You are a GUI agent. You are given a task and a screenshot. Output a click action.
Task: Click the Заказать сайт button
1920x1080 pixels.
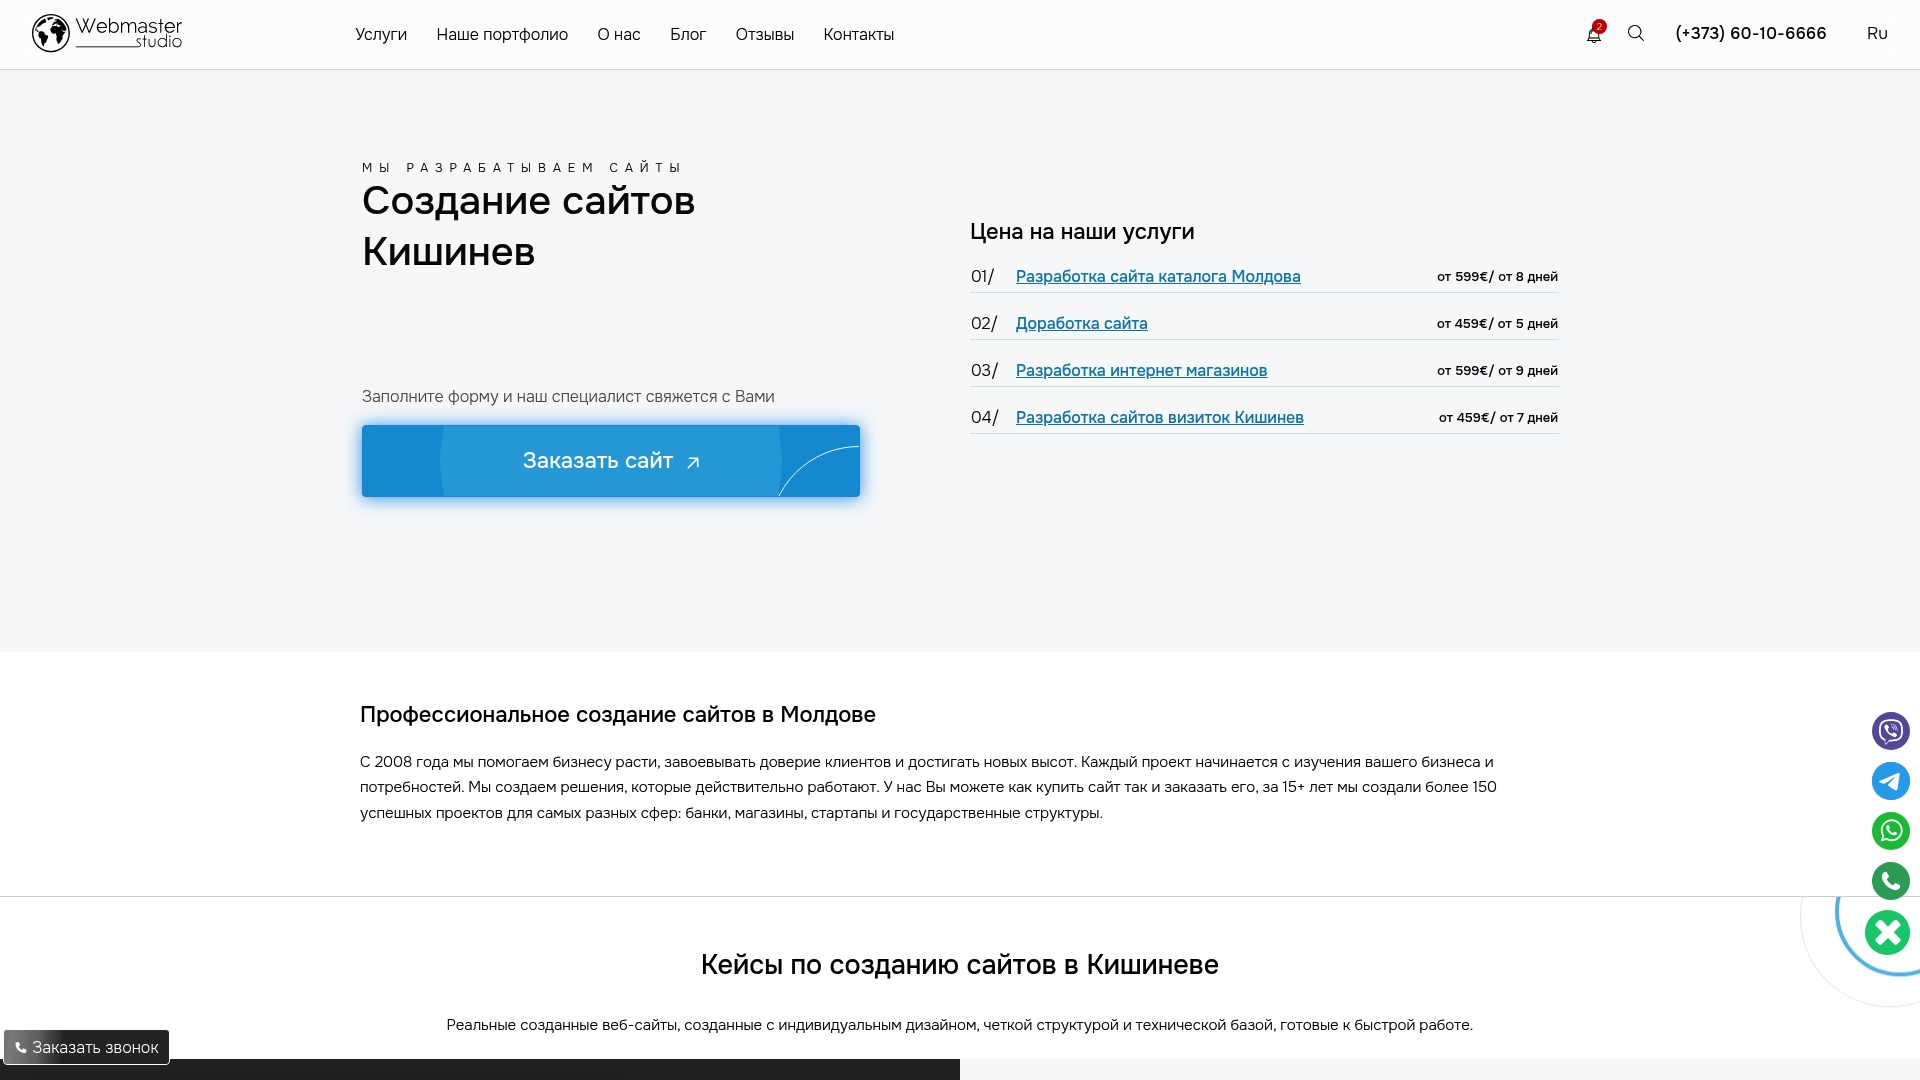click(x=610, y=460)
